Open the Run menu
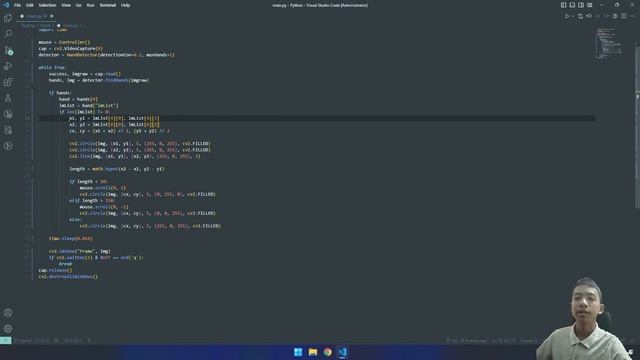The height and width of the screenshot is (360, 640). tap(90, 5)
